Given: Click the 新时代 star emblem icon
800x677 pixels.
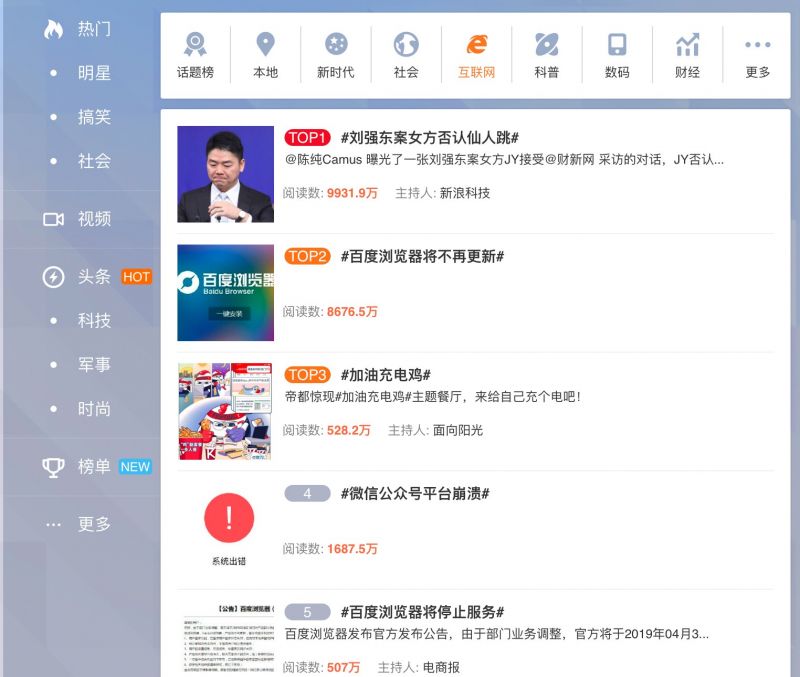Looking at the screenshot, I should tap(336, 44).
